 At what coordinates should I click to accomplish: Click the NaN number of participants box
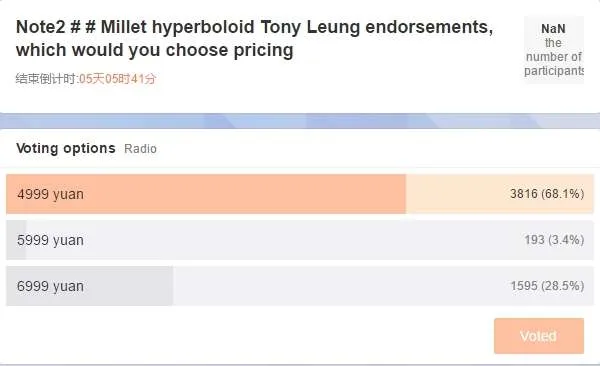(x=554, y=50)
